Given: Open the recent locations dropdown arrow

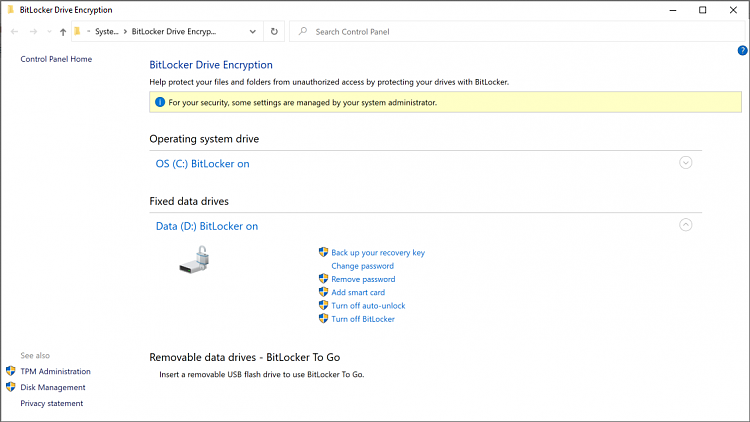Looking at the screenshot, I should 49,32.
